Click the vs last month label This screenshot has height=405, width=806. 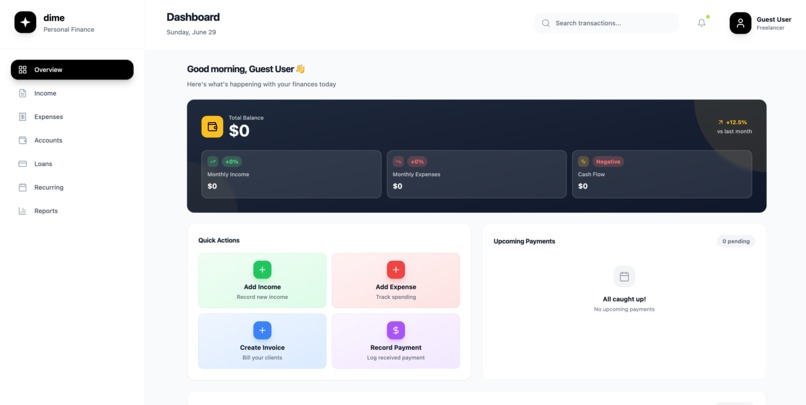735,132
